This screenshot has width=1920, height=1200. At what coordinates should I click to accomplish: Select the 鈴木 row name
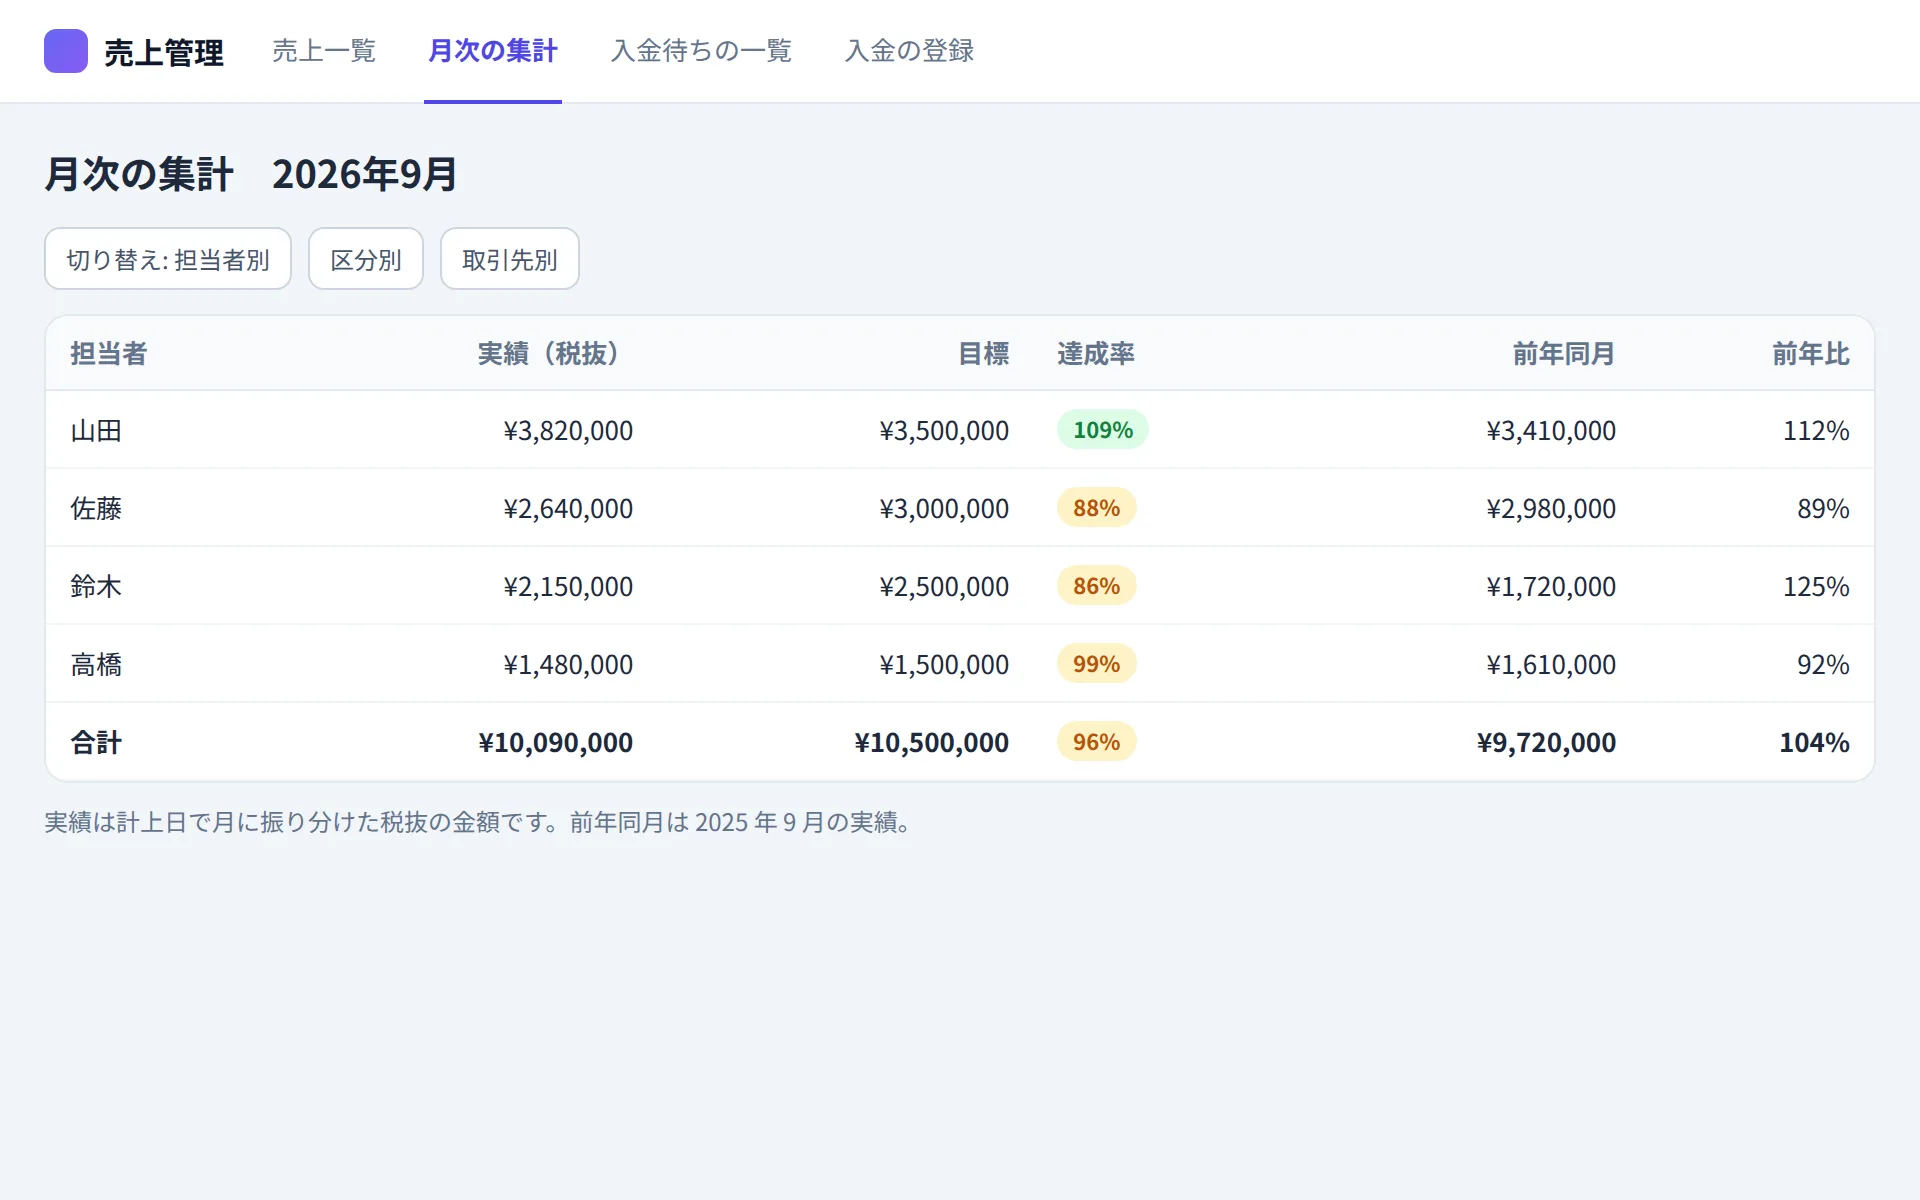pos(96,587)
